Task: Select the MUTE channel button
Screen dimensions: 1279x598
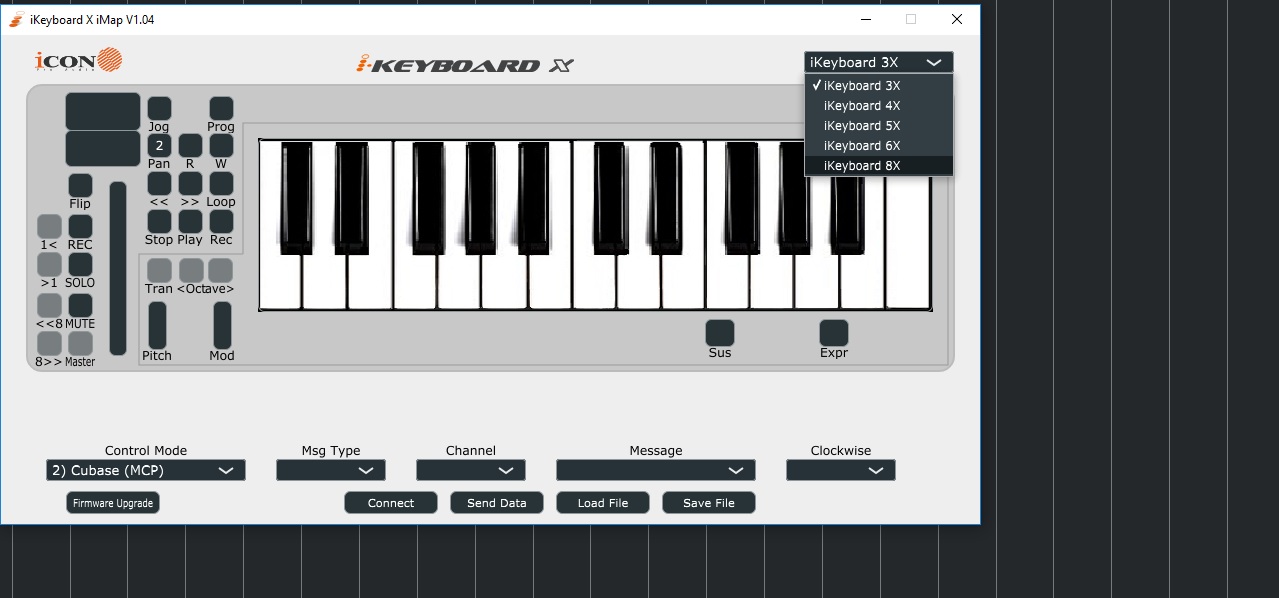Action: [80, 305]
